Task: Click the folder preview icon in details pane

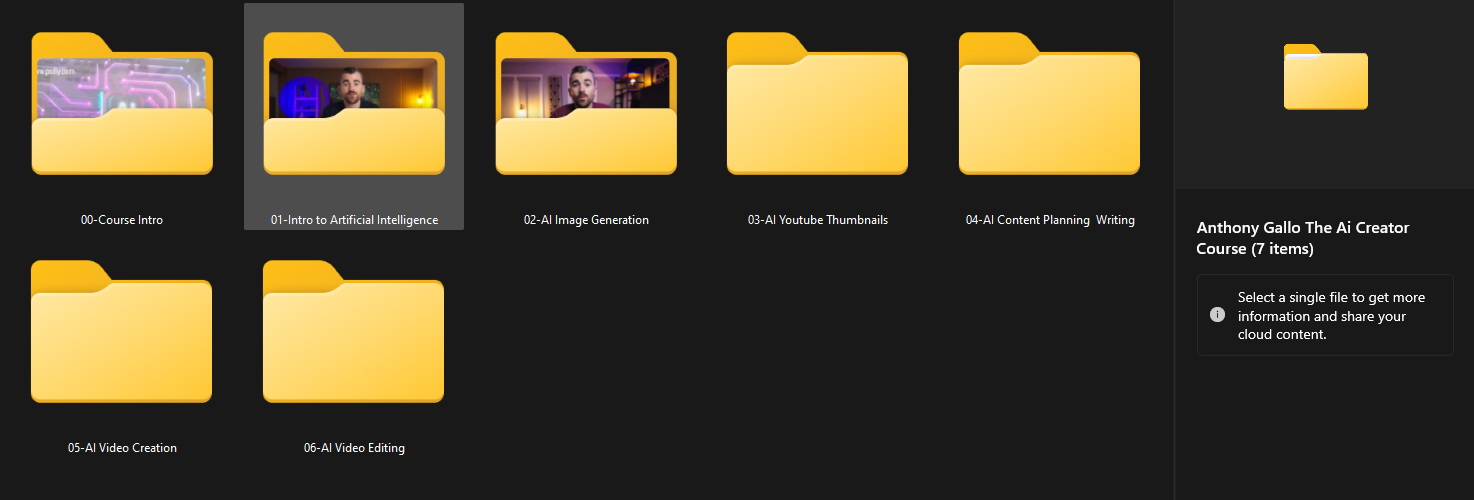Action: (1325, 78)
